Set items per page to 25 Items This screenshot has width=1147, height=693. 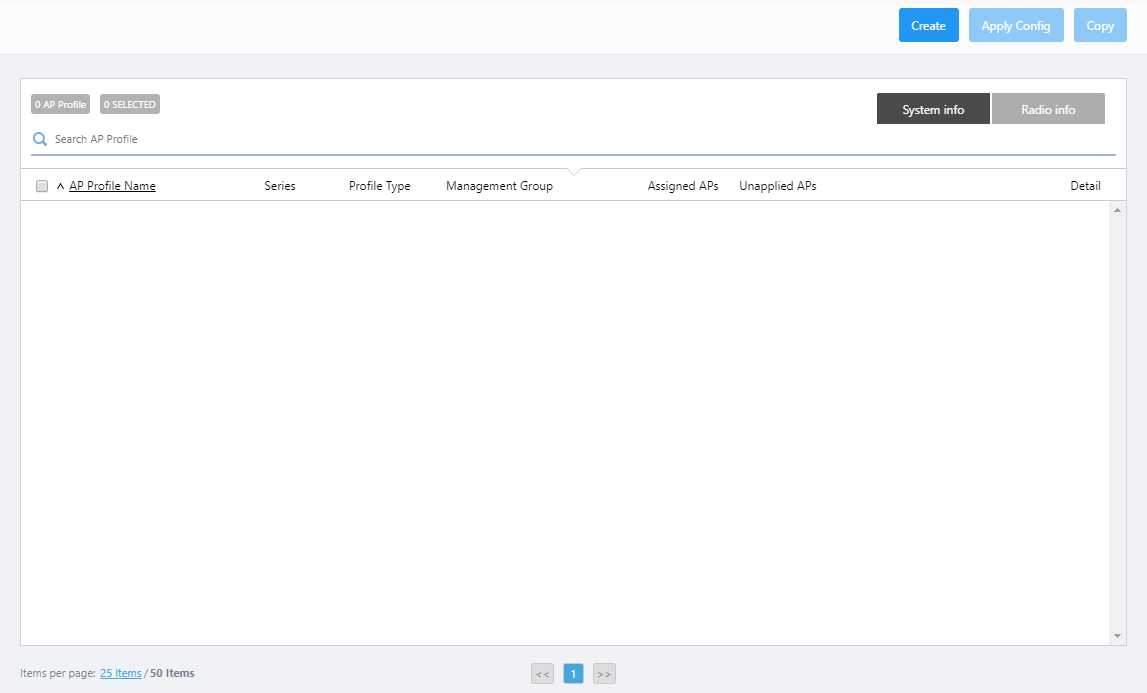coord(121,673)
